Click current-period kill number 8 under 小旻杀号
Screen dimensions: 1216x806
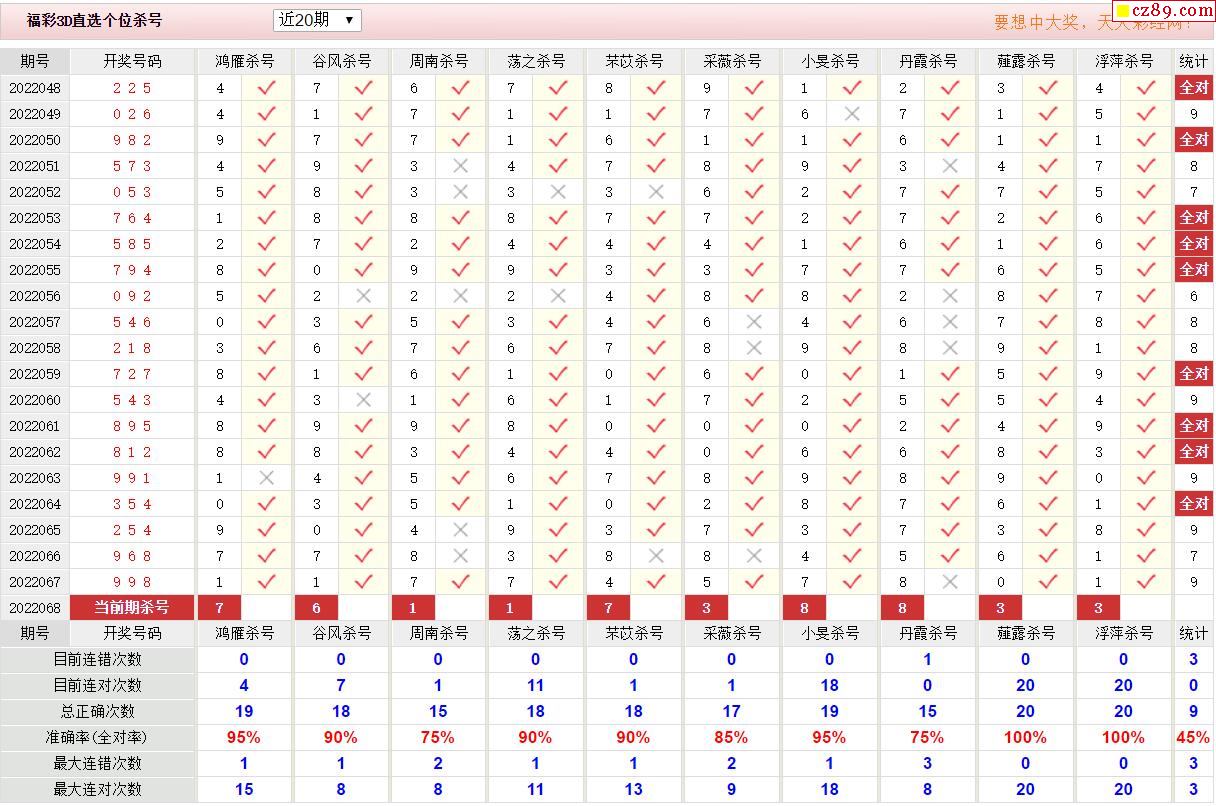[805, 608]
